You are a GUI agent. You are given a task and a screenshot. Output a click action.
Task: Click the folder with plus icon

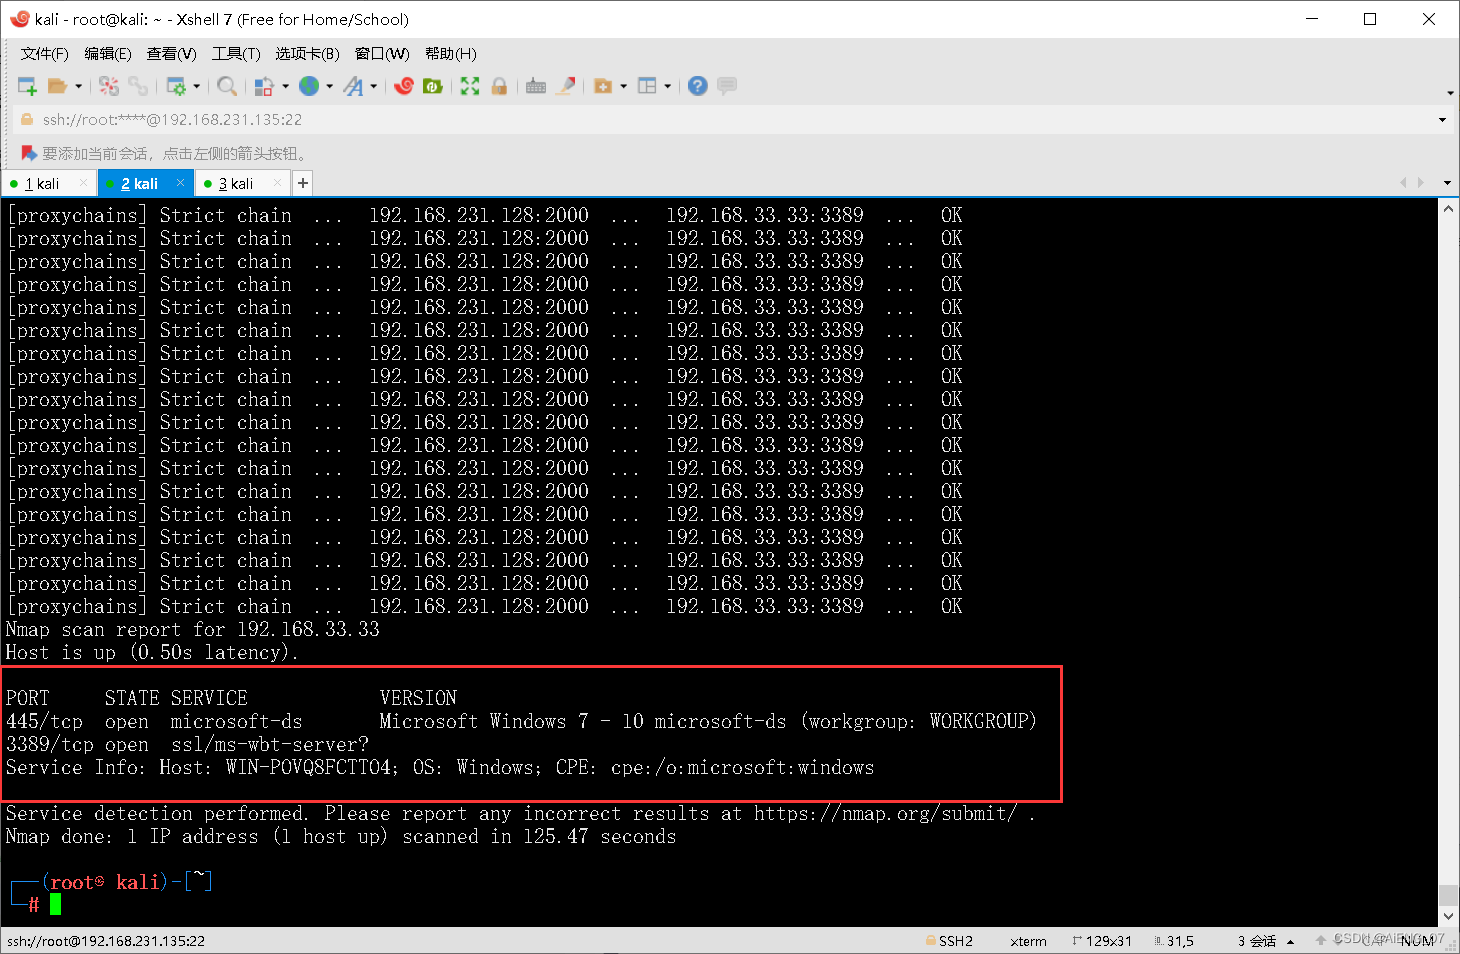[603, 86]
